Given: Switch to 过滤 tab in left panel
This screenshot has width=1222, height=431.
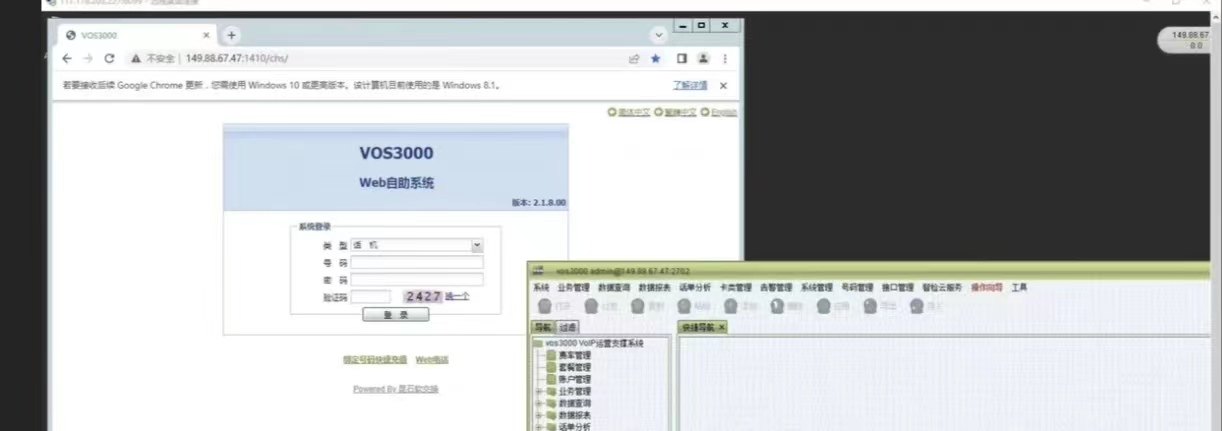Looking at the screenshot, I should (x=567, y=327).
